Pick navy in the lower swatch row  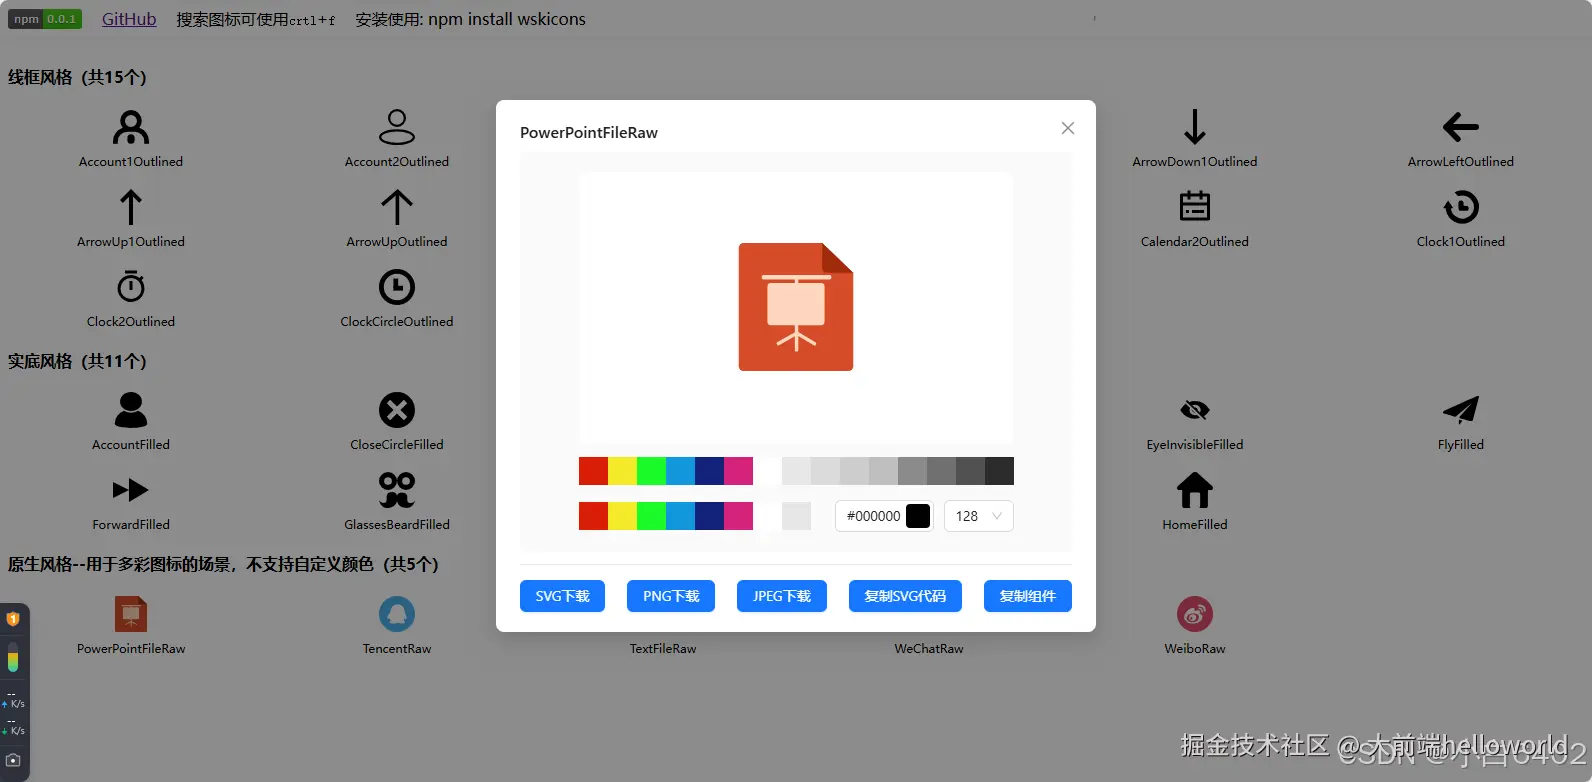point(709,516)
